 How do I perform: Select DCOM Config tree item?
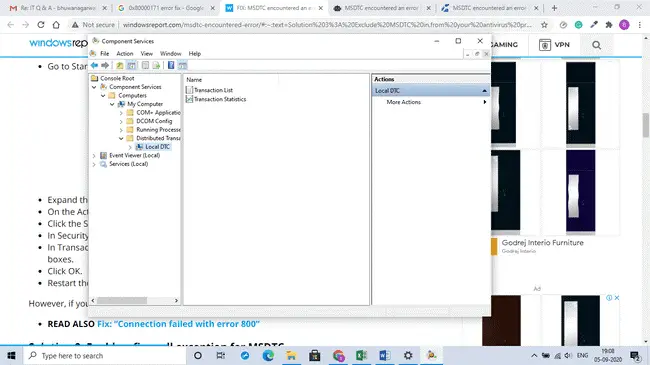(x=154, y=121)
